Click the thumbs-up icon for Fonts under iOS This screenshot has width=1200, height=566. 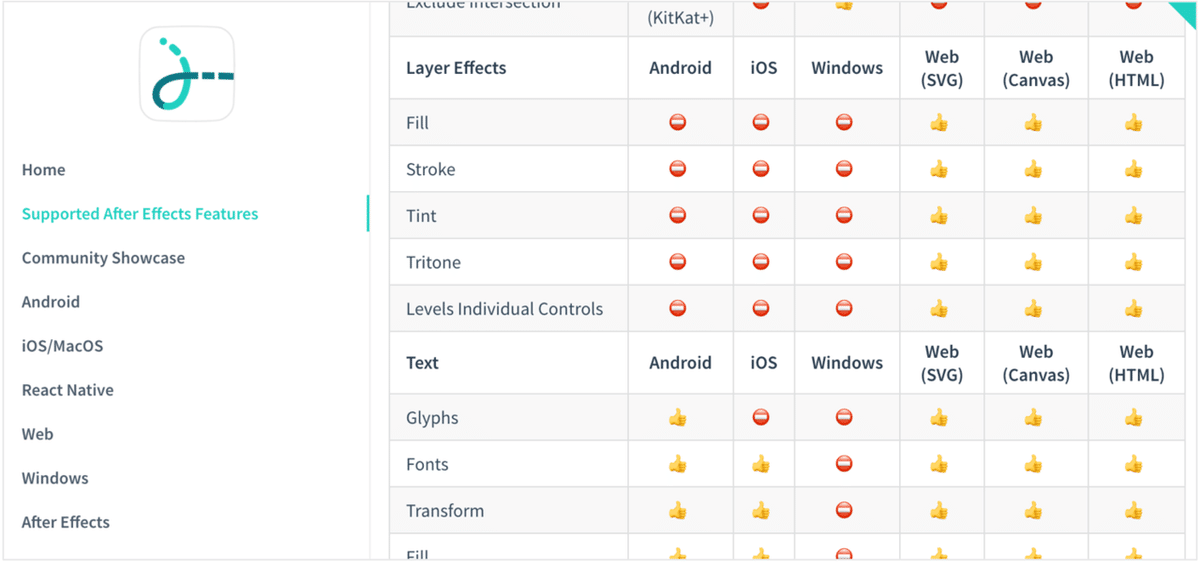click(x=761, y=464)
